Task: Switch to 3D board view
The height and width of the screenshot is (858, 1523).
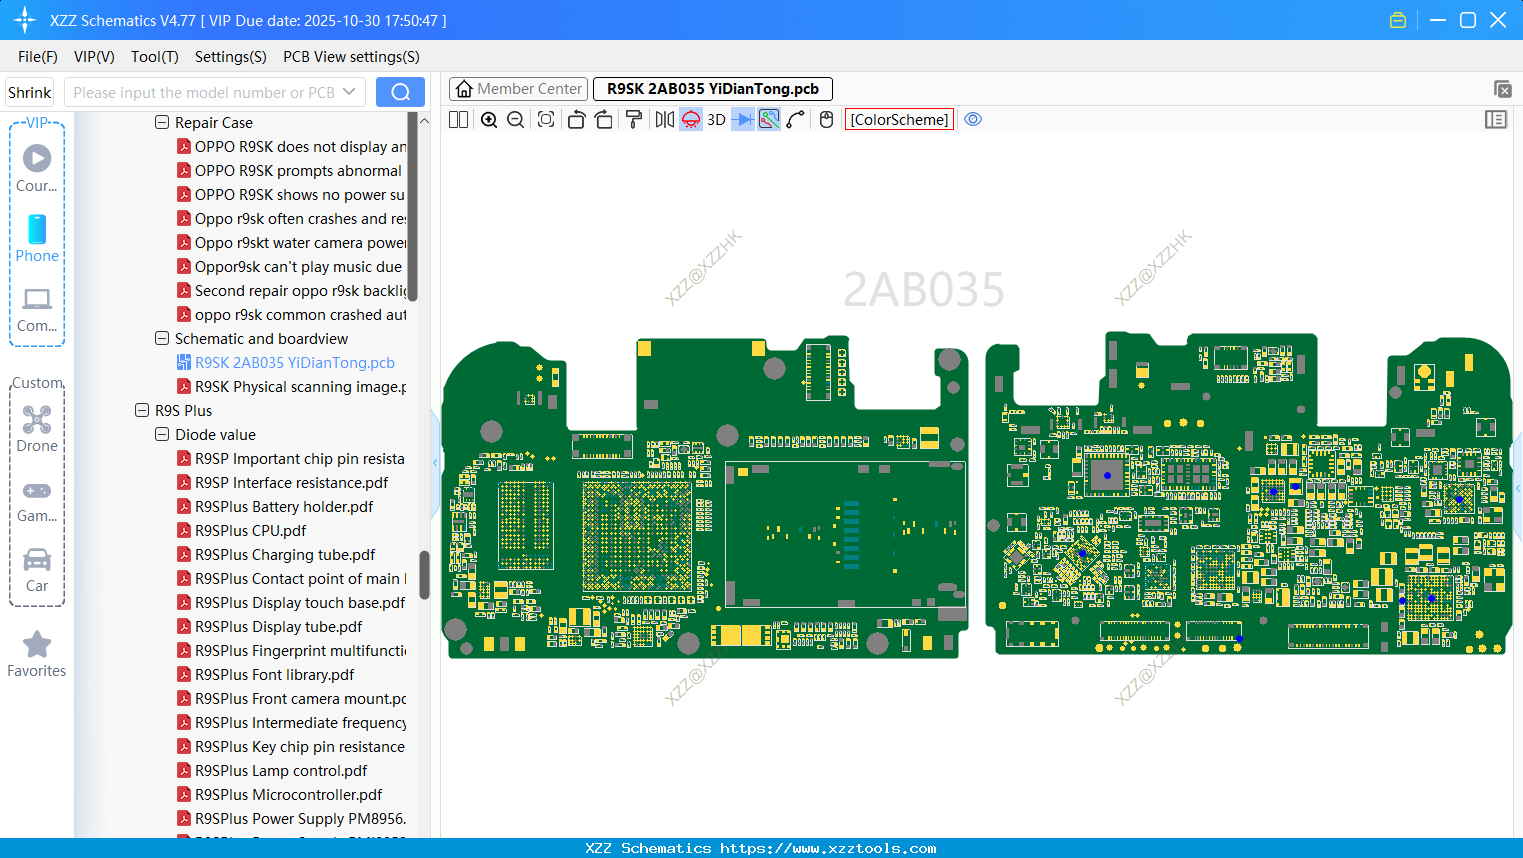Action: click(x=715, y=119)
